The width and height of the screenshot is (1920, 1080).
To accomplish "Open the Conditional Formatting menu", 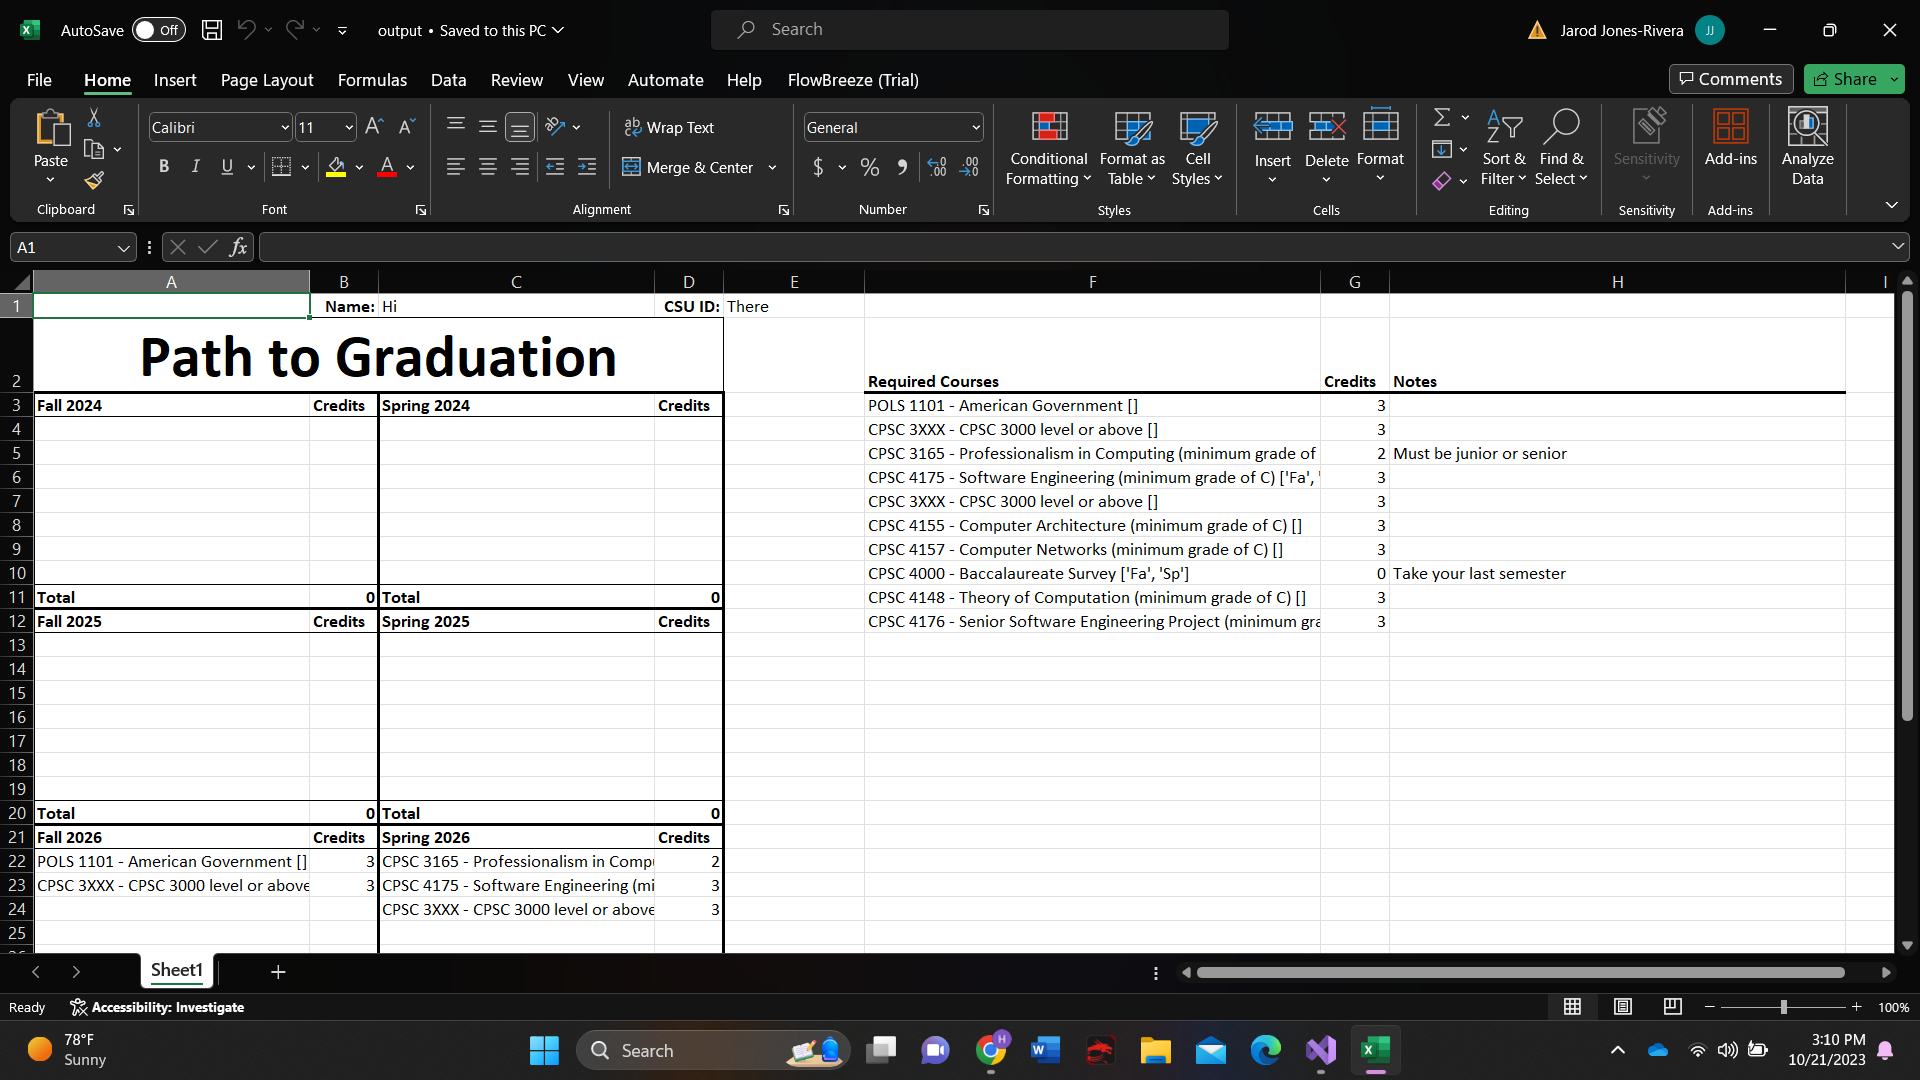I will 1048,147.
